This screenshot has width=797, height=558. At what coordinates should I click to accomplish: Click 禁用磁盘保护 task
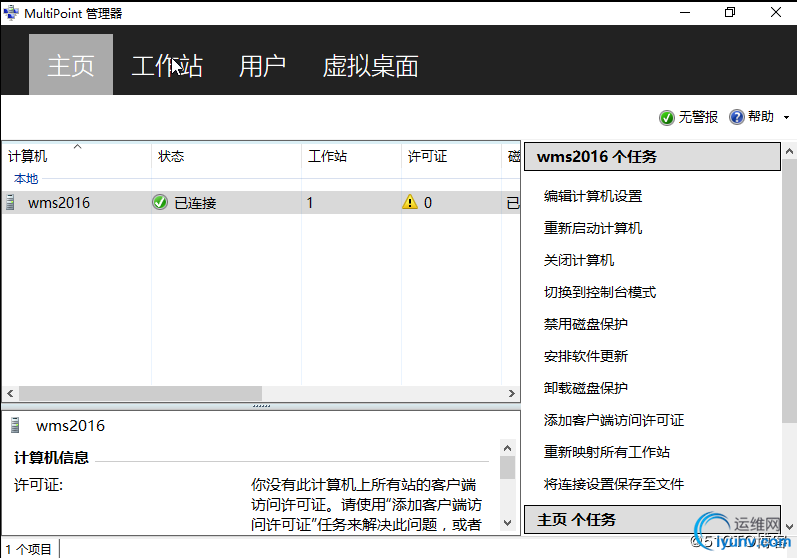[x=586, y=324]
